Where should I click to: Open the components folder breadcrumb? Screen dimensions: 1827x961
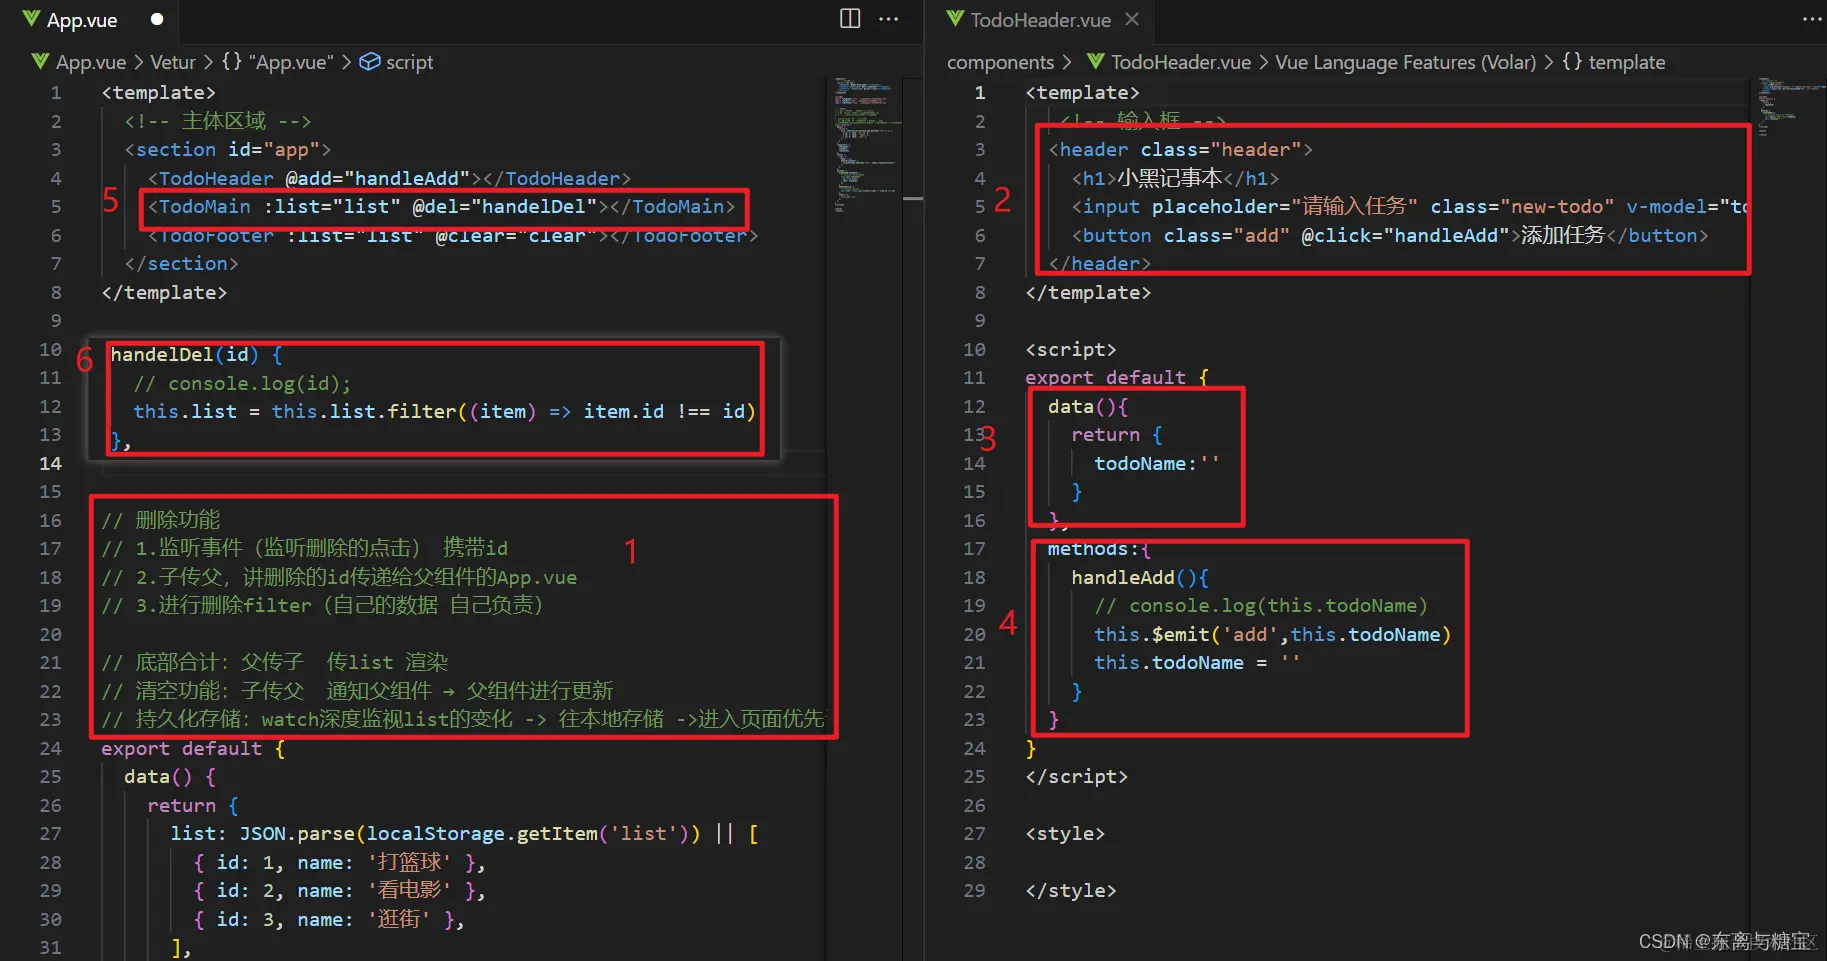tap(1000, 62)
